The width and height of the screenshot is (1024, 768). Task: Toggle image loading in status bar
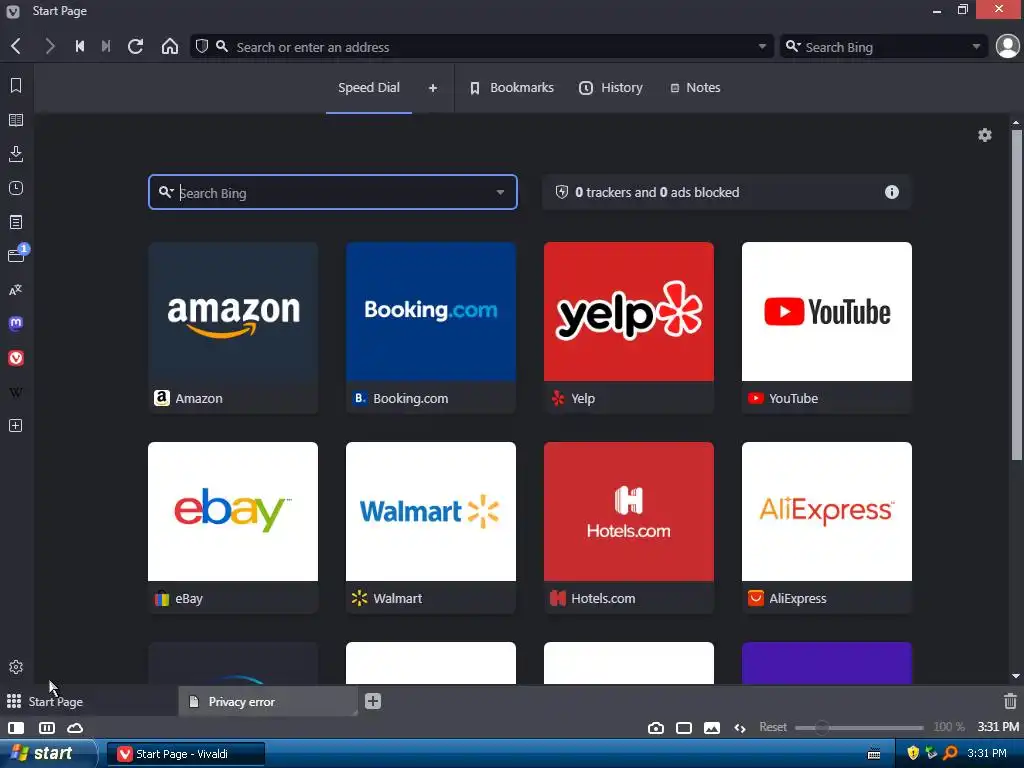tap(712, 728)
